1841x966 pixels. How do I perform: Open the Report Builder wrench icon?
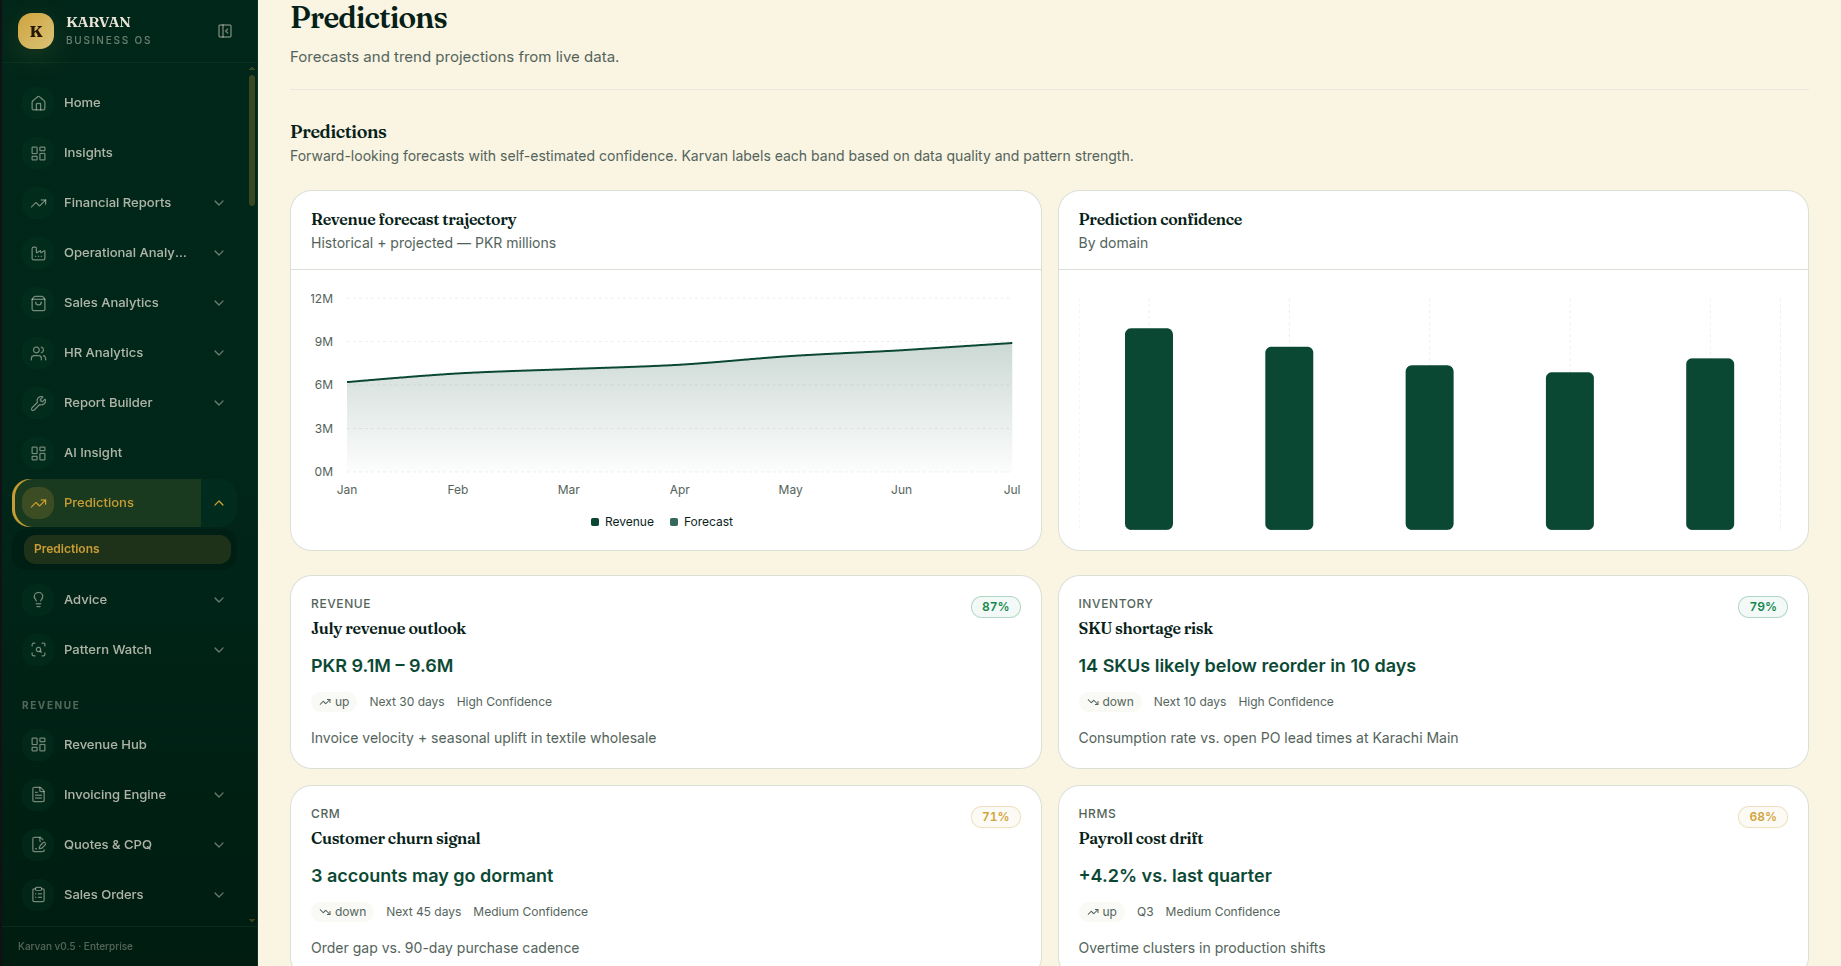pyautogui.click(x=38, y=403)
